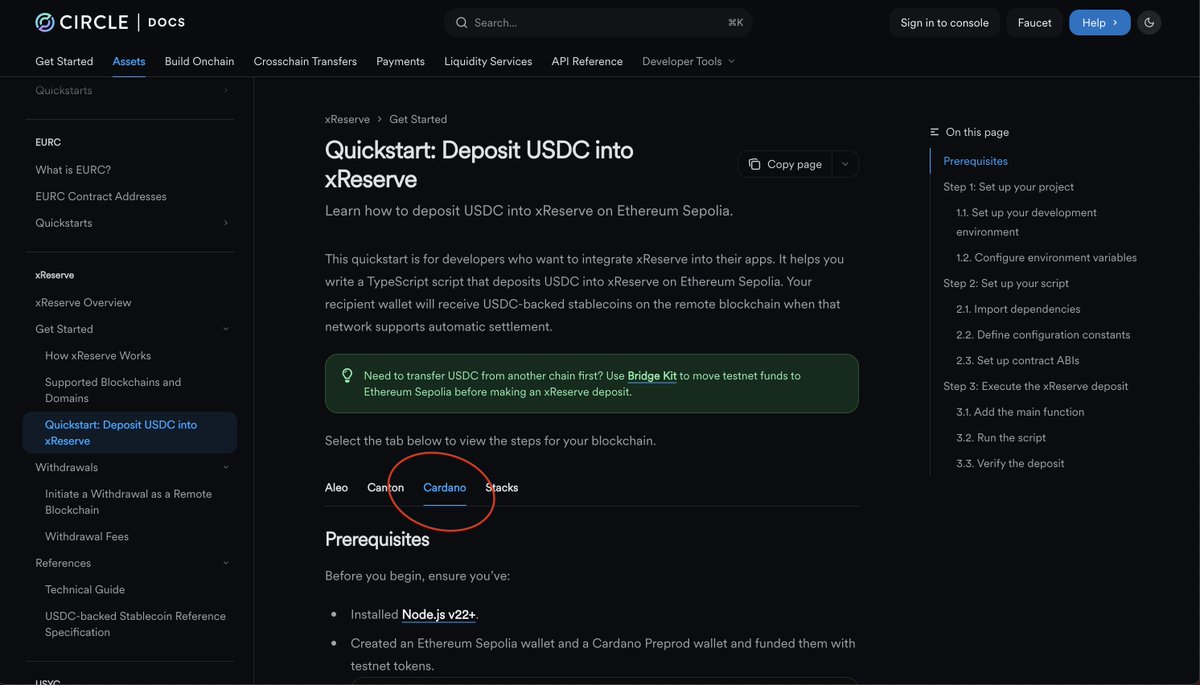Follow the Bridge Kit link
Image resolution: width=1200 pixels, height=685 pixels.
(x=652, y=376)
